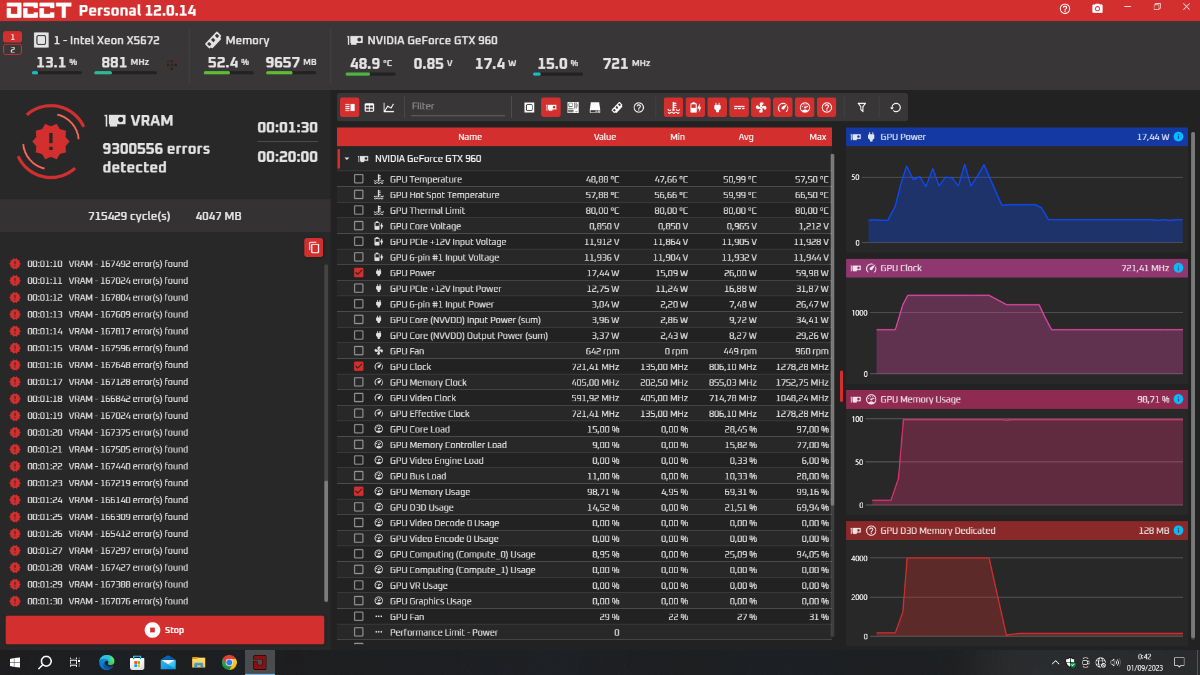This screenshot has height=675, width=1200.
Task: Click the reset min/max refresh icon
Action: click(895, 107)
